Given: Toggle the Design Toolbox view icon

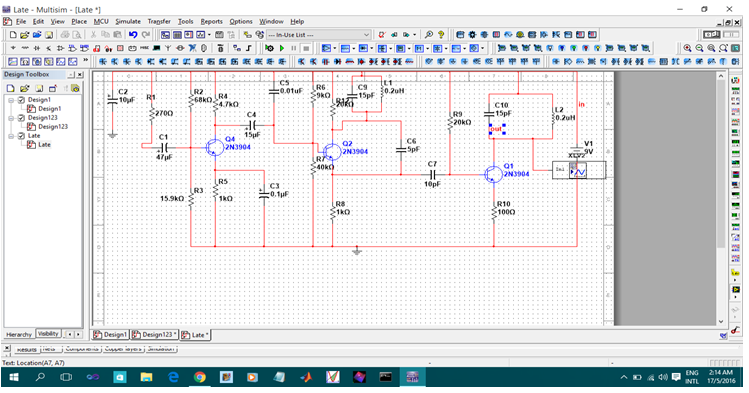Looking at the screenshot, I should [x=165, y=35].
